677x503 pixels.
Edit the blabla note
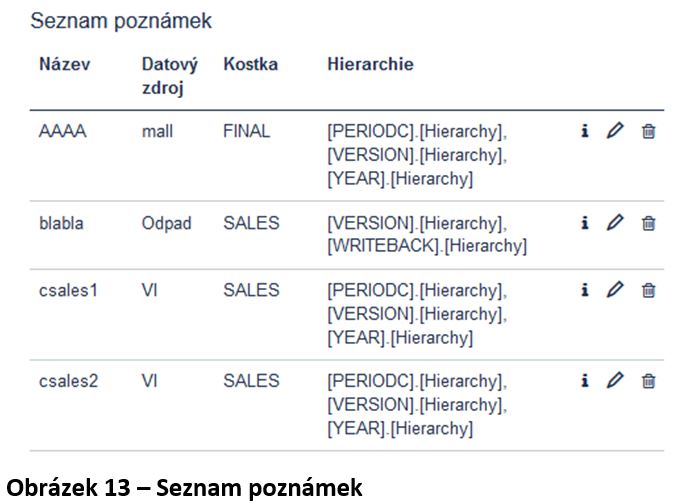pos(615,222)
